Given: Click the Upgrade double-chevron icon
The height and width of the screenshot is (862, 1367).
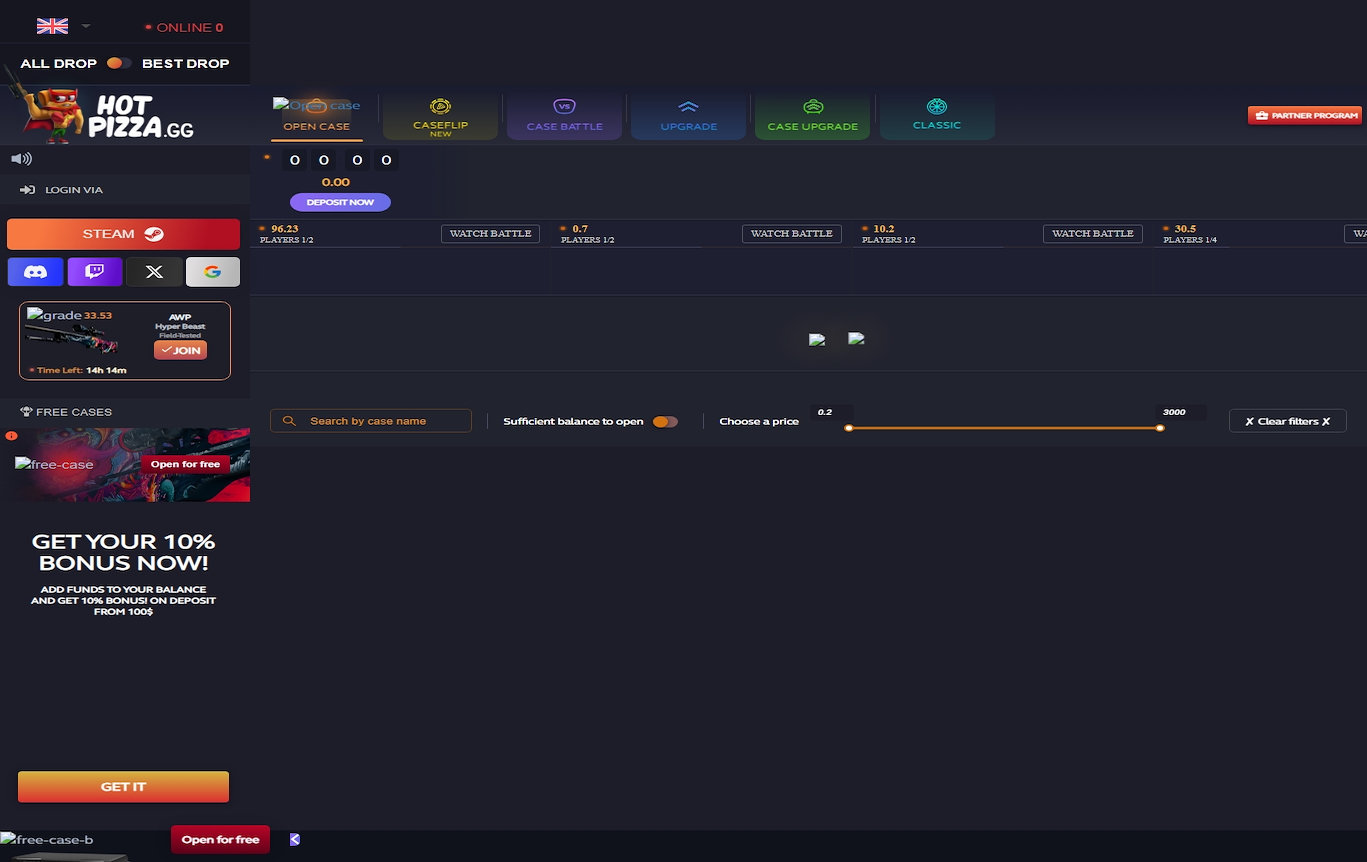Looking at the screenshot, I should pos(688,107).
